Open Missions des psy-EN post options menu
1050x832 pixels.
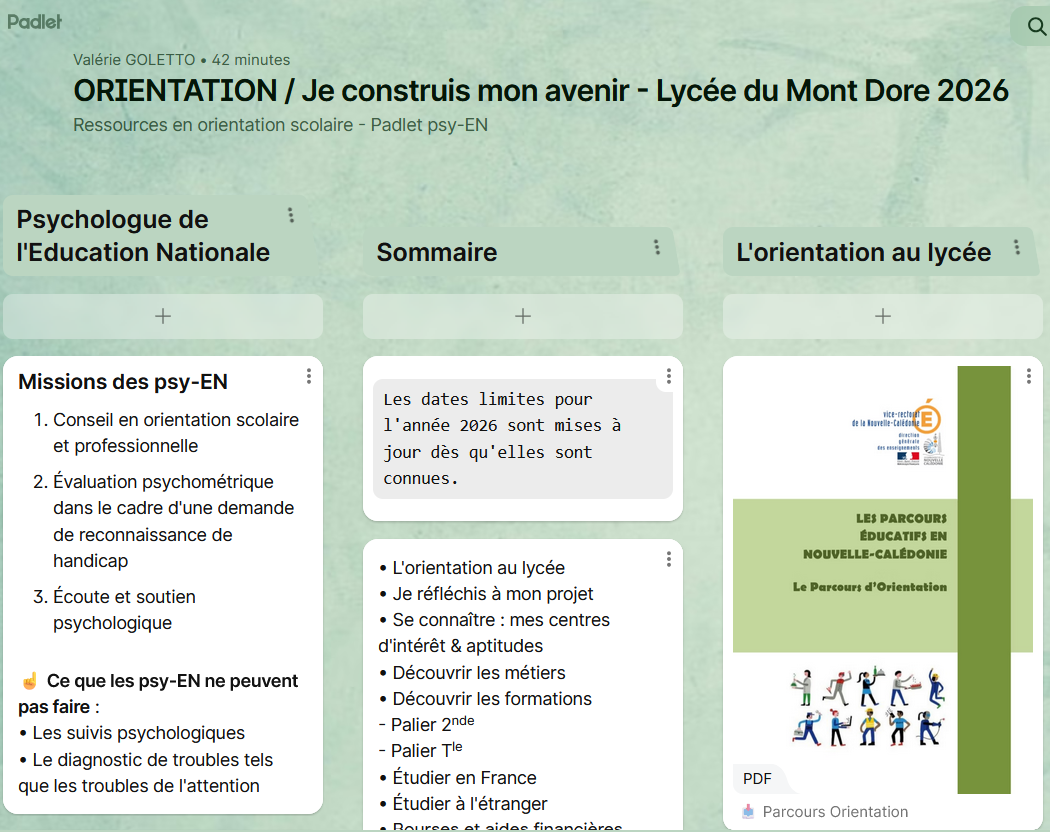pos(309,376)
